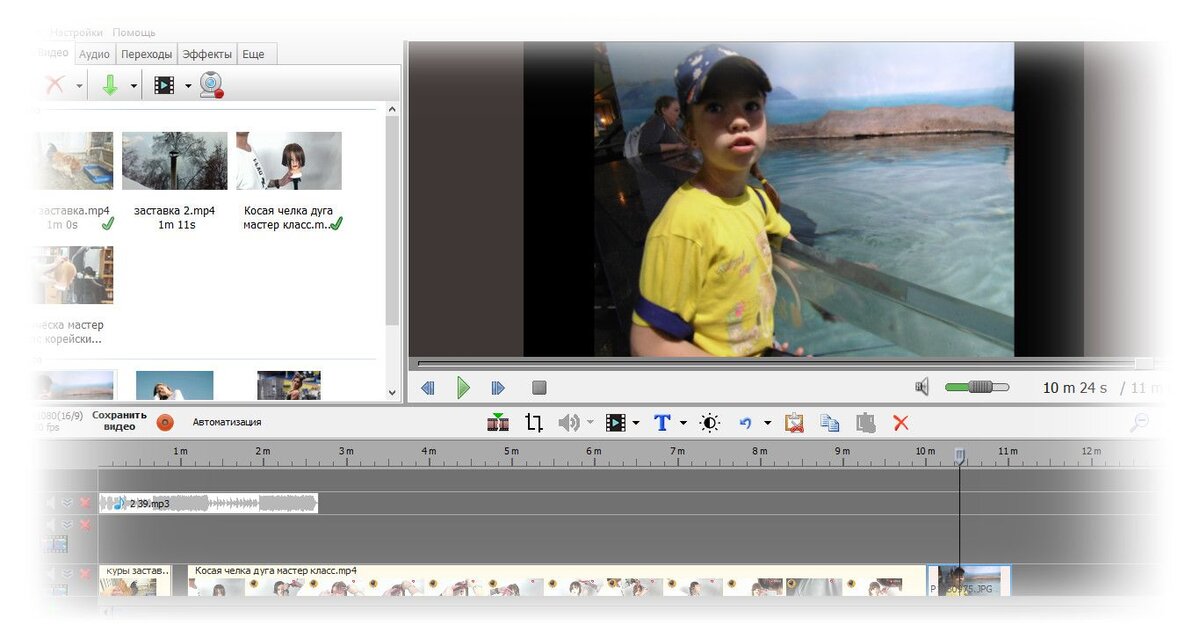Mute the empty middle track
This screenshot has width=1200, height=639.
pos(49,525)
